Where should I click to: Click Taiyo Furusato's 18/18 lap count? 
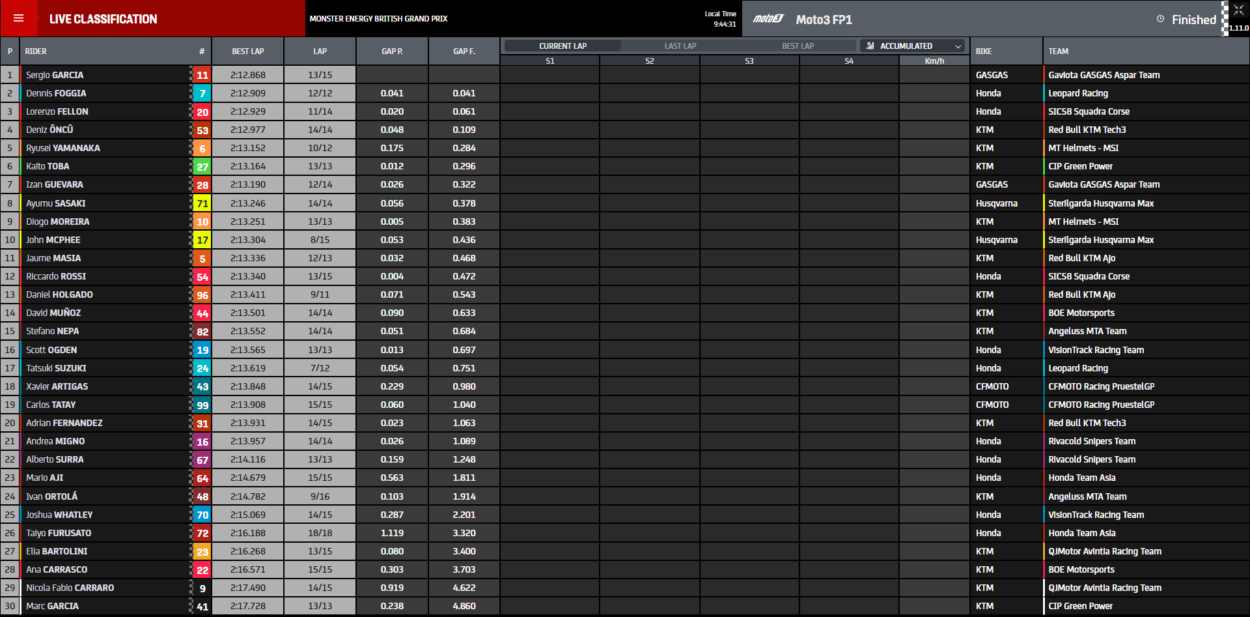click(x=320, y=533)
